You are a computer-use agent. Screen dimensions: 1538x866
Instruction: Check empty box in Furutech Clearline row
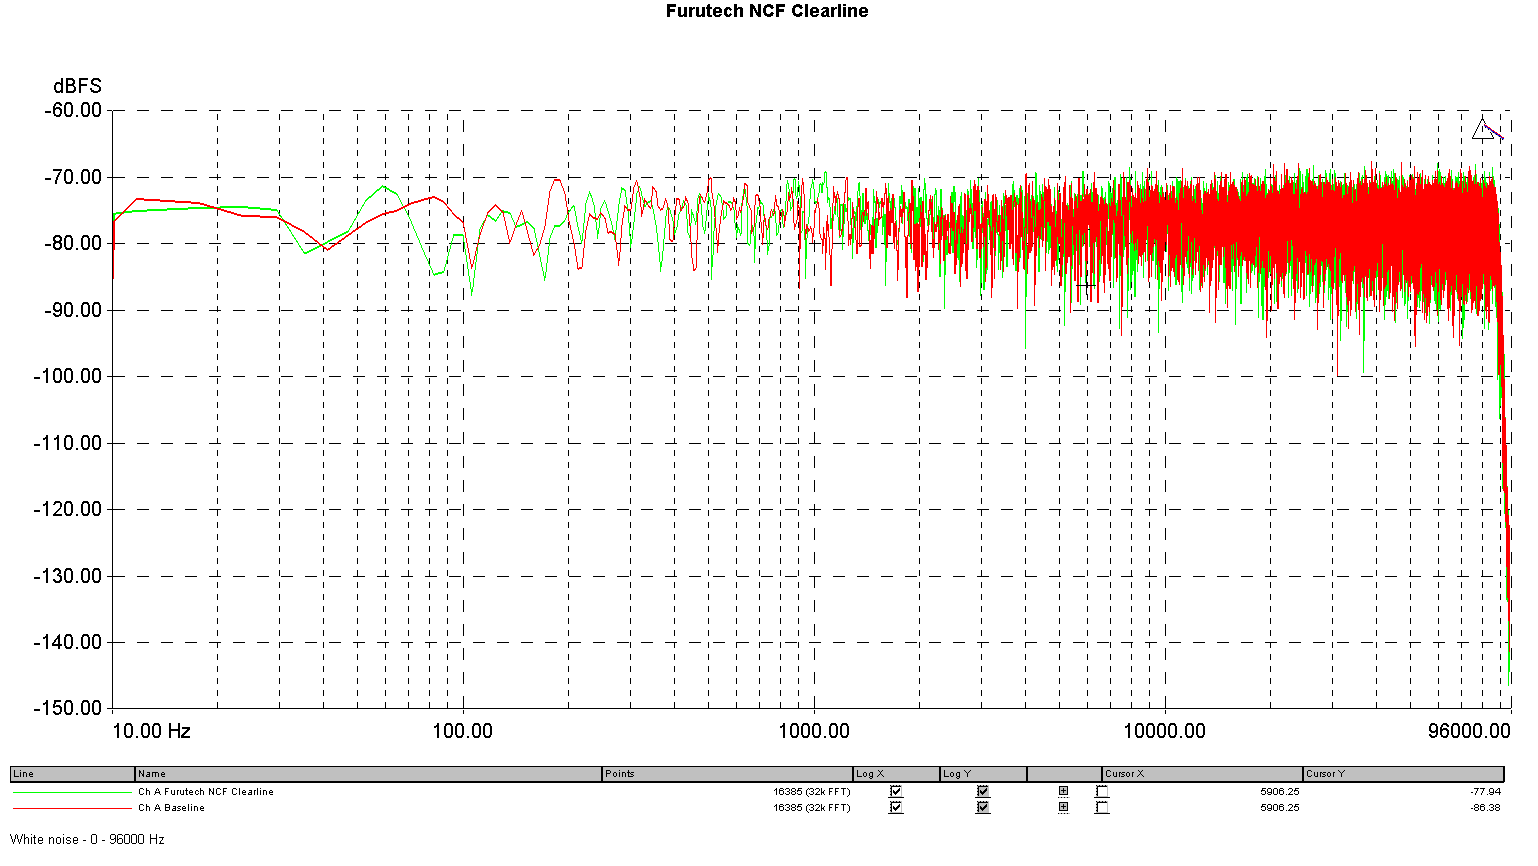pyautogui.click(x=1102, y=791)
